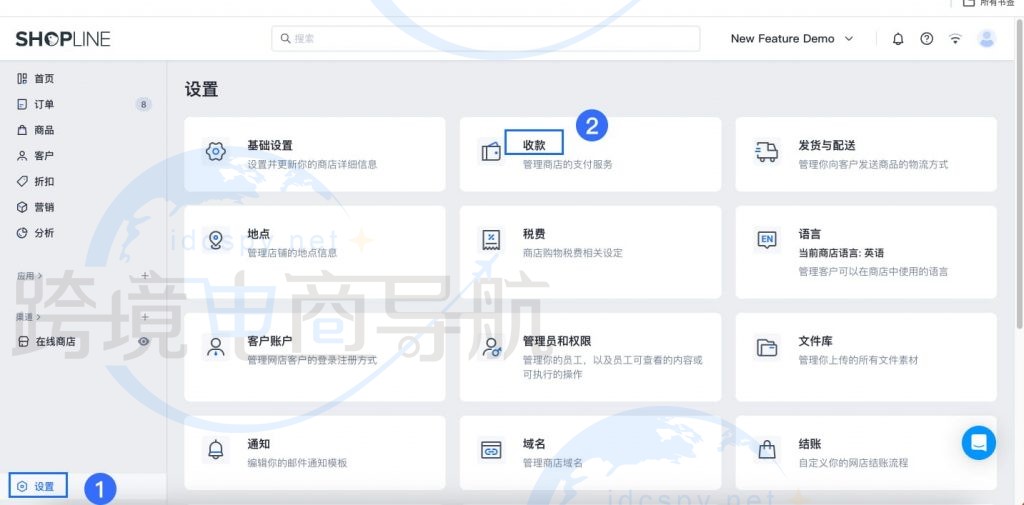Open the user avatar profile menu

pyautogui.click(x=986, y=39)
